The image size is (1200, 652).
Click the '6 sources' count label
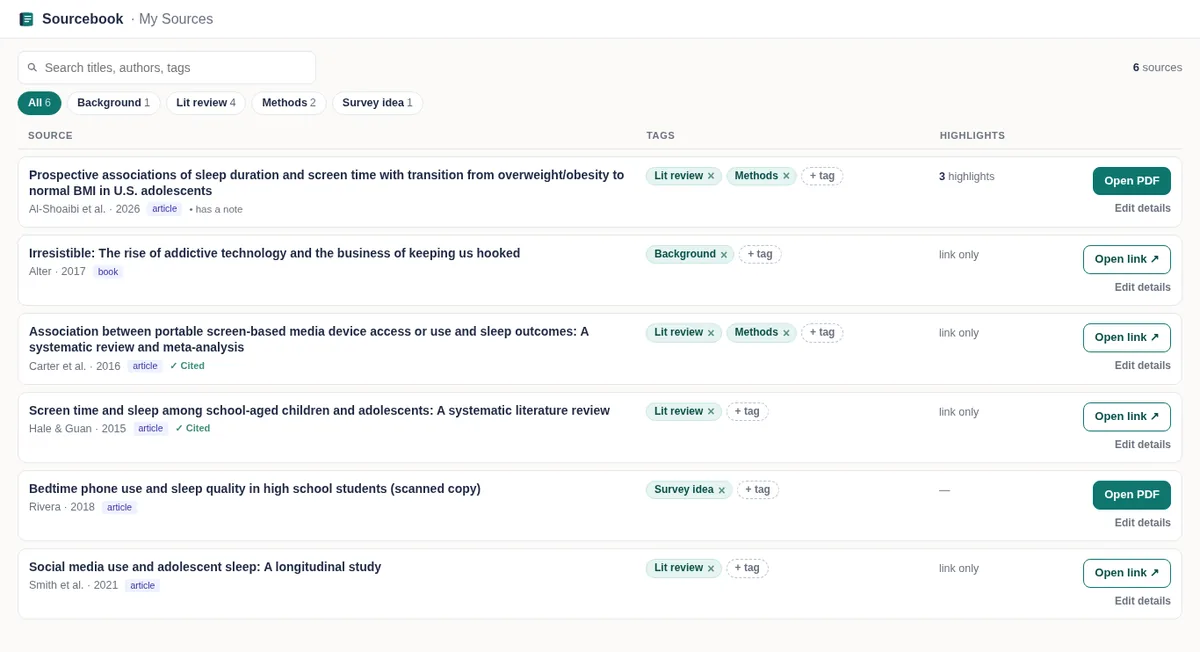(x=1157, y=67)
